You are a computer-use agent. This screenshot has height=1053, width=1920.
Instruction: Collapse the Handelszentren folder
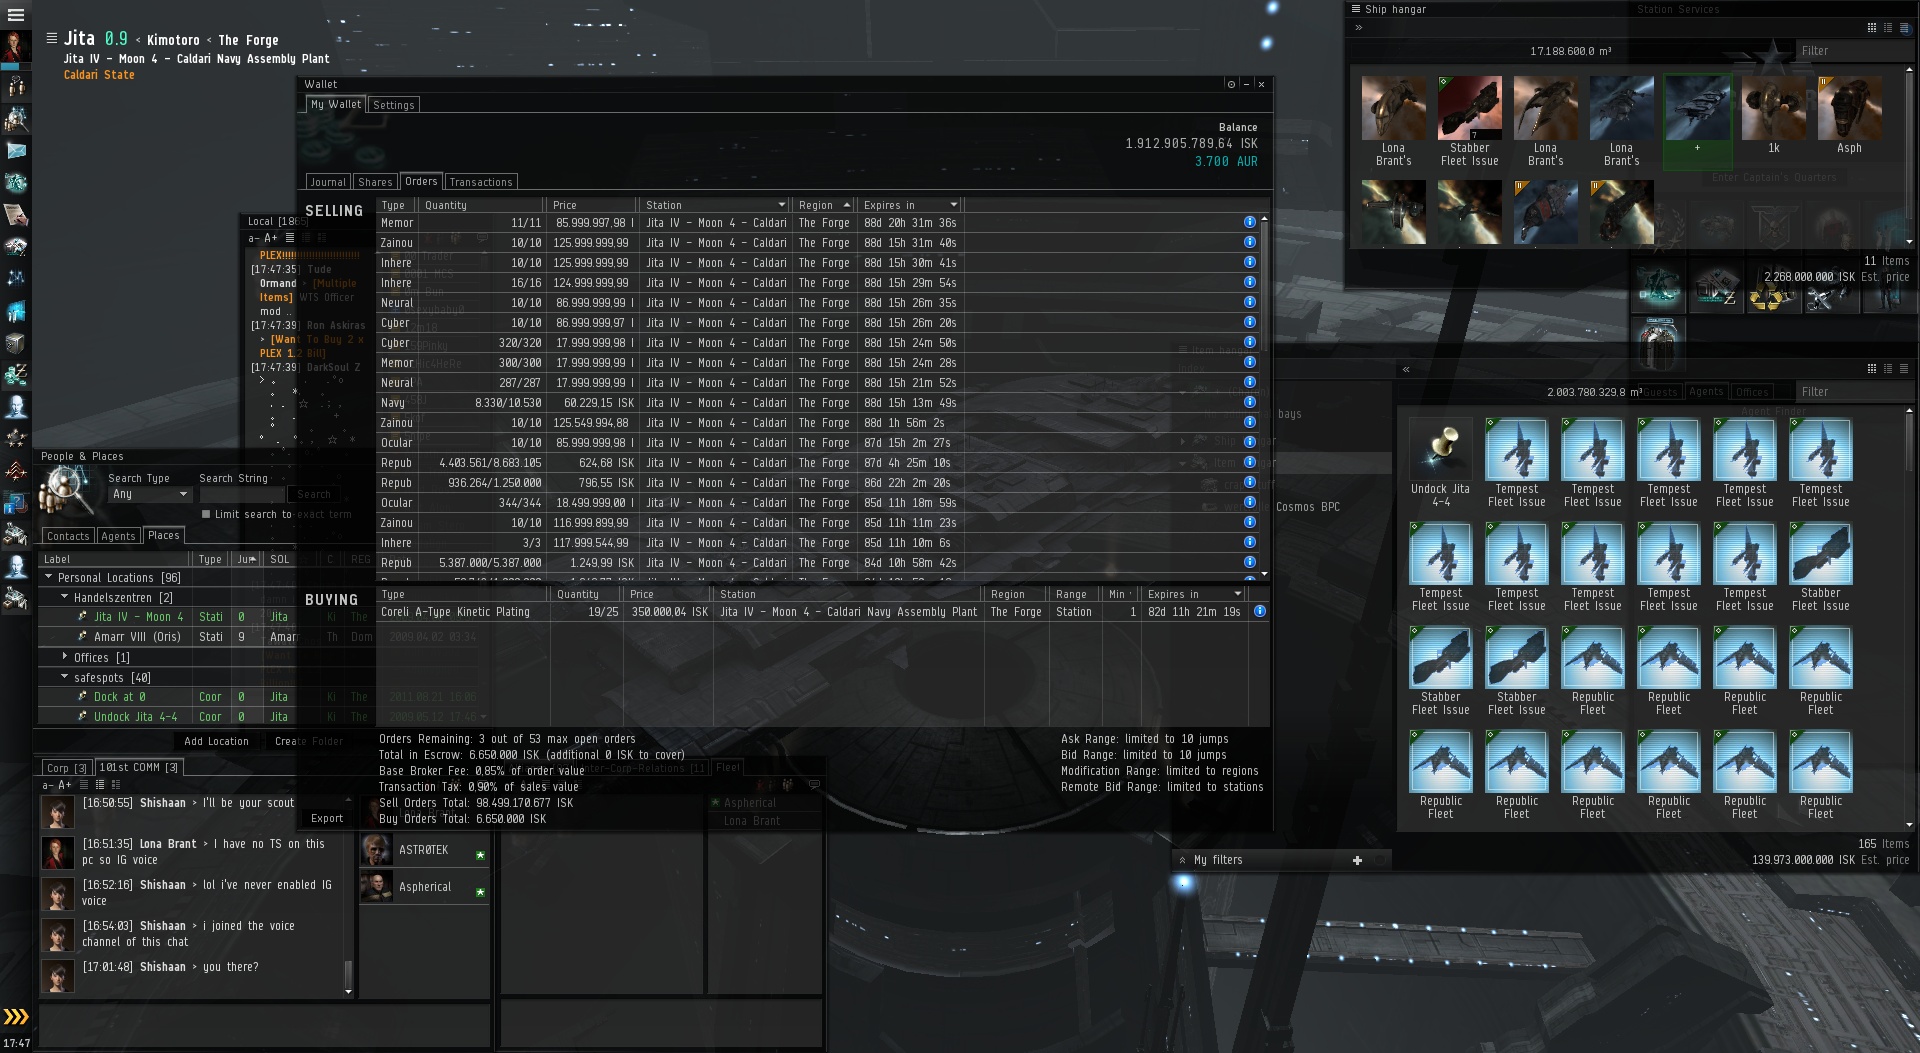pyautogui.click(x=65, y=597)
